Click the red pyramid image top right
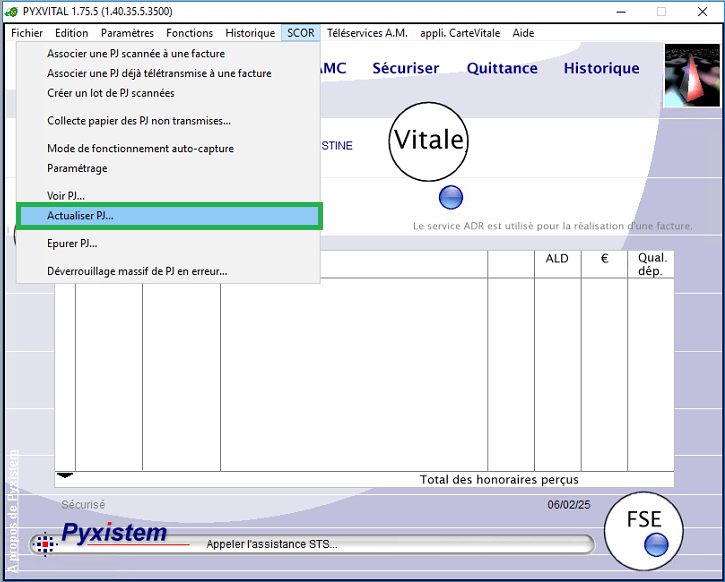The image size is (725, 582). pos(691,76)
